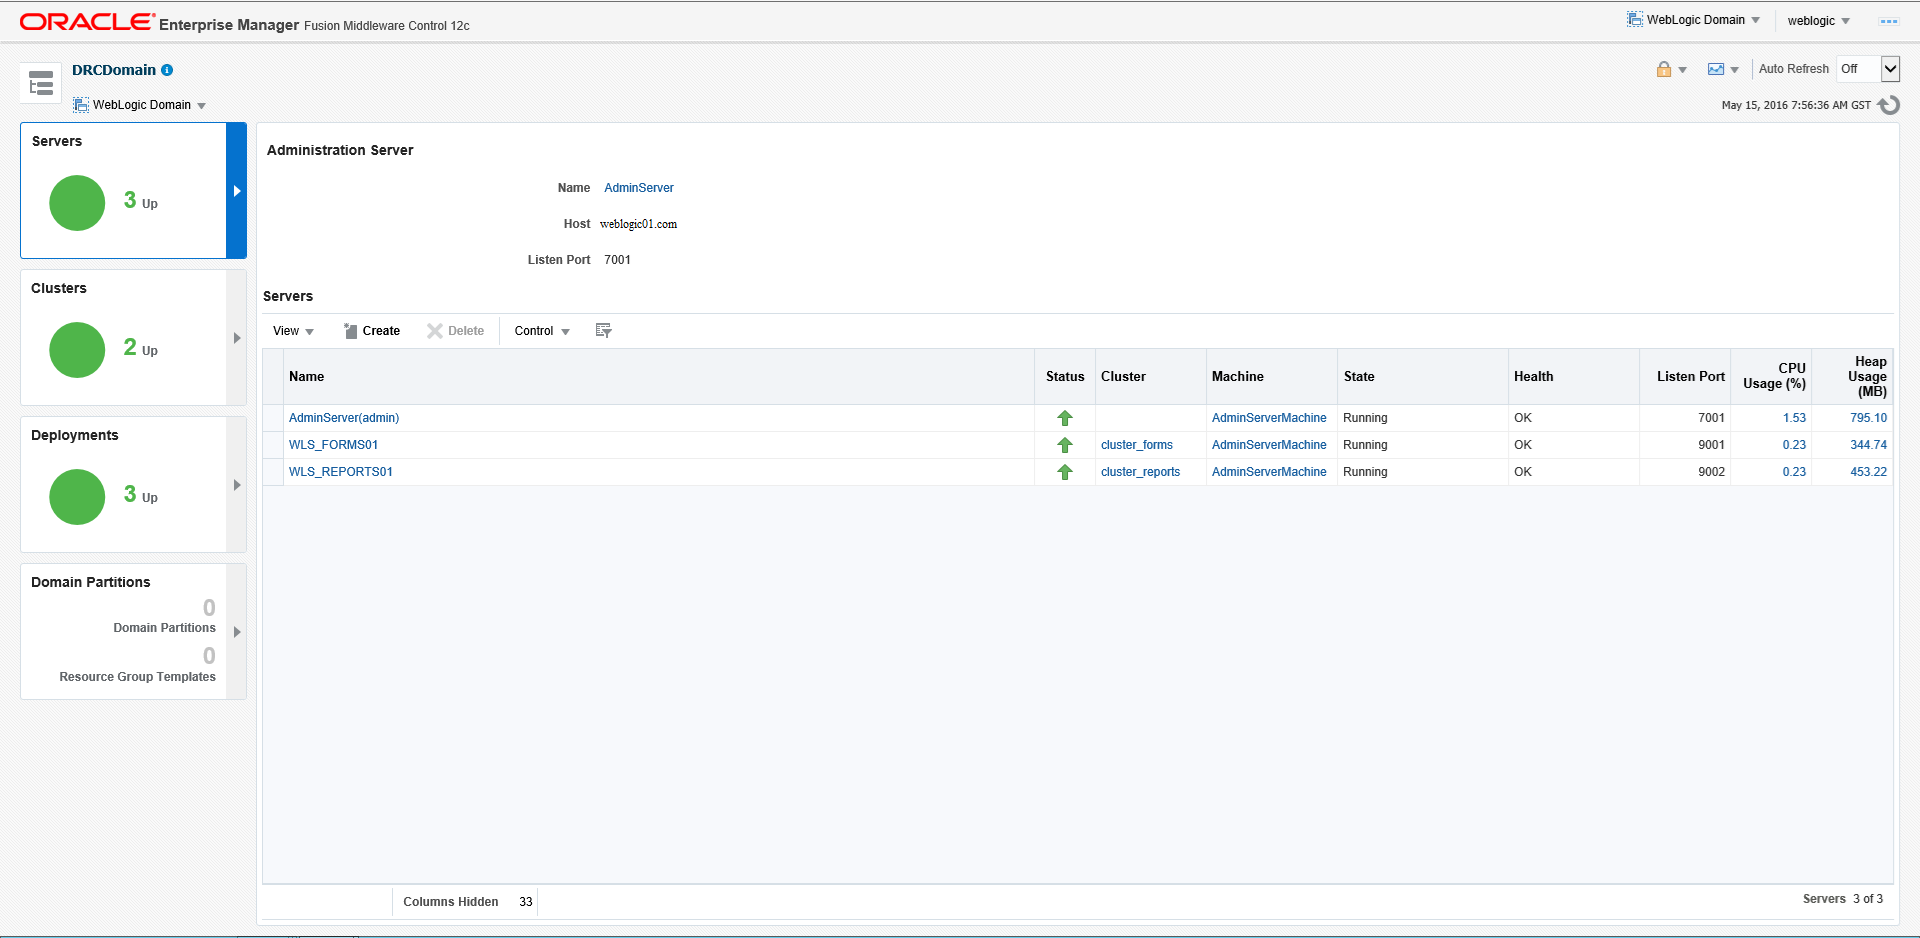Click the lock Change Center icon
Image resolution: width=1920 pixels, height=938 pixels.
point(1664,69)
